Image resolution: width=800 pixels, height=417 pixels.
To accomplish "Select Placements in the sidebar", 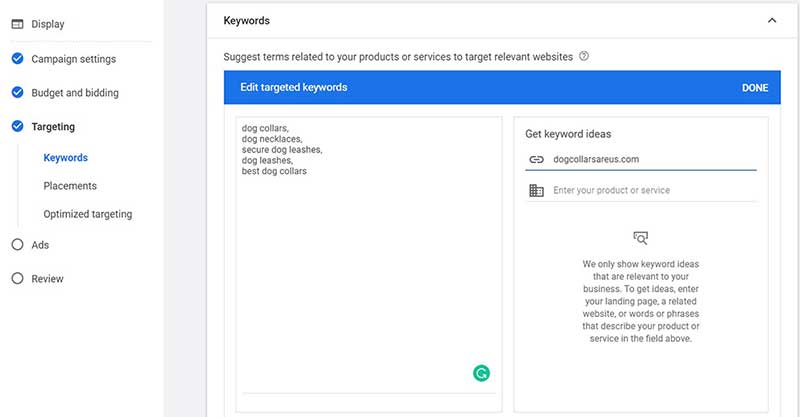I will tap(70, 186).
